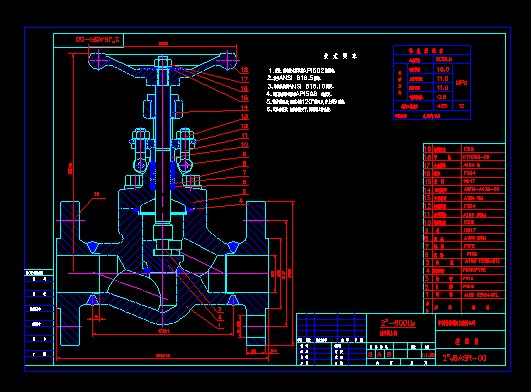The height and width of the screenshot is (392, 531).
Task: Click the technical requirements heading above the notes
Action: tap(340, 56)
